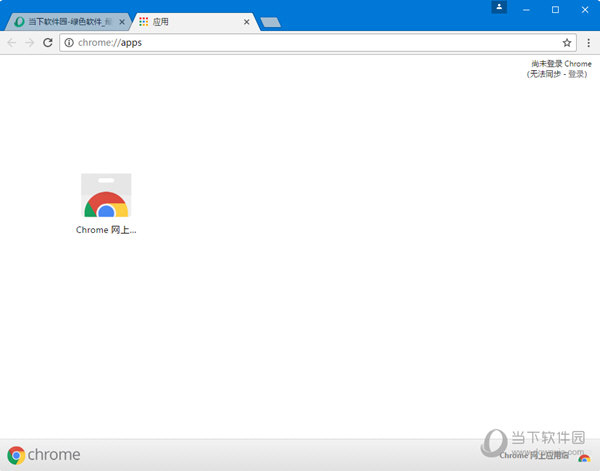Image resolution: width=600 pixels, height=471 pixels.
Task: Open a new tab
Action: pyautogui.click(x=270, y=22)
